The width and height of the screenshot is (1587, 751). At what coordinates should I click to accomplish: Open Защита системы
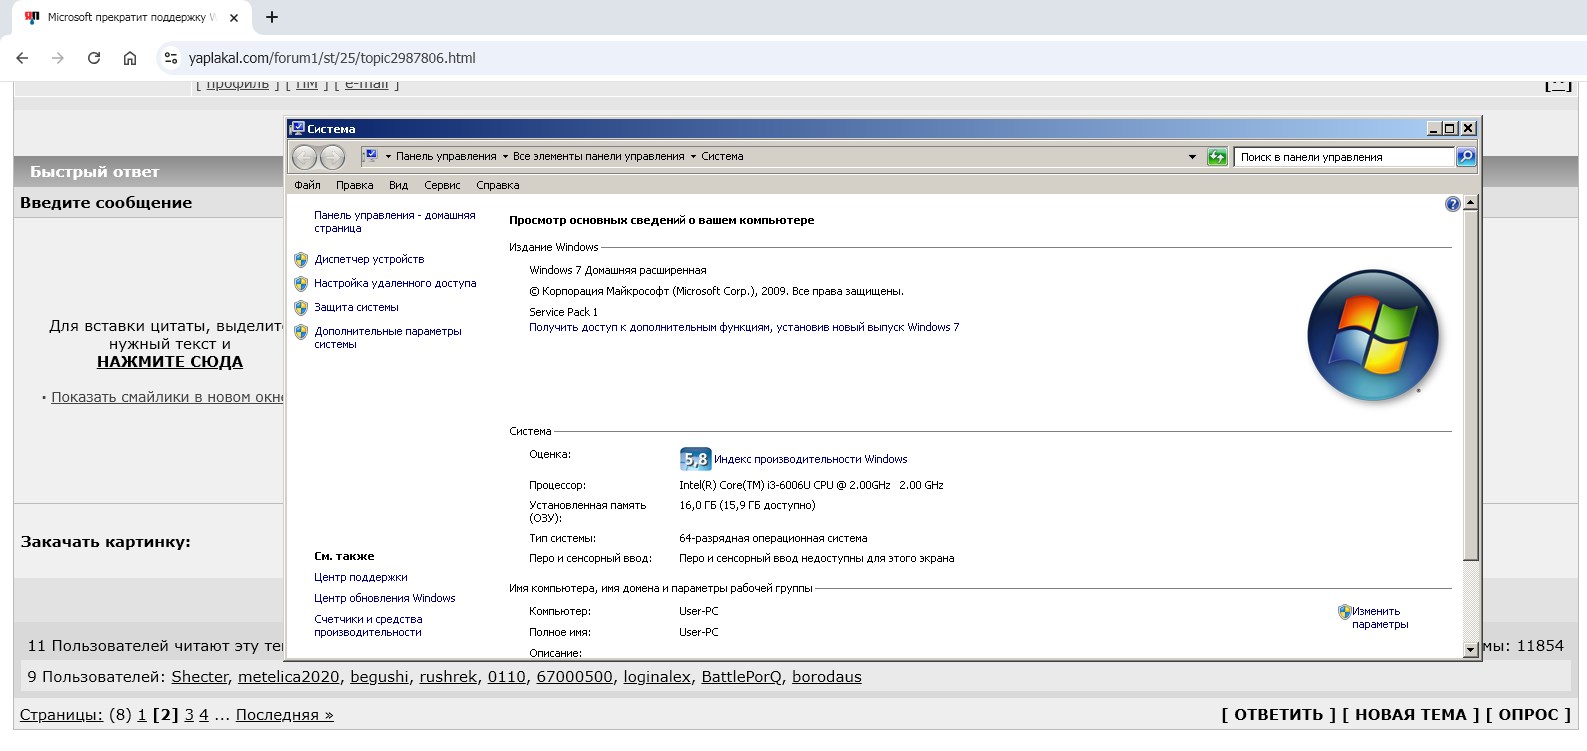pyautogui.click(x=356, y=307)
